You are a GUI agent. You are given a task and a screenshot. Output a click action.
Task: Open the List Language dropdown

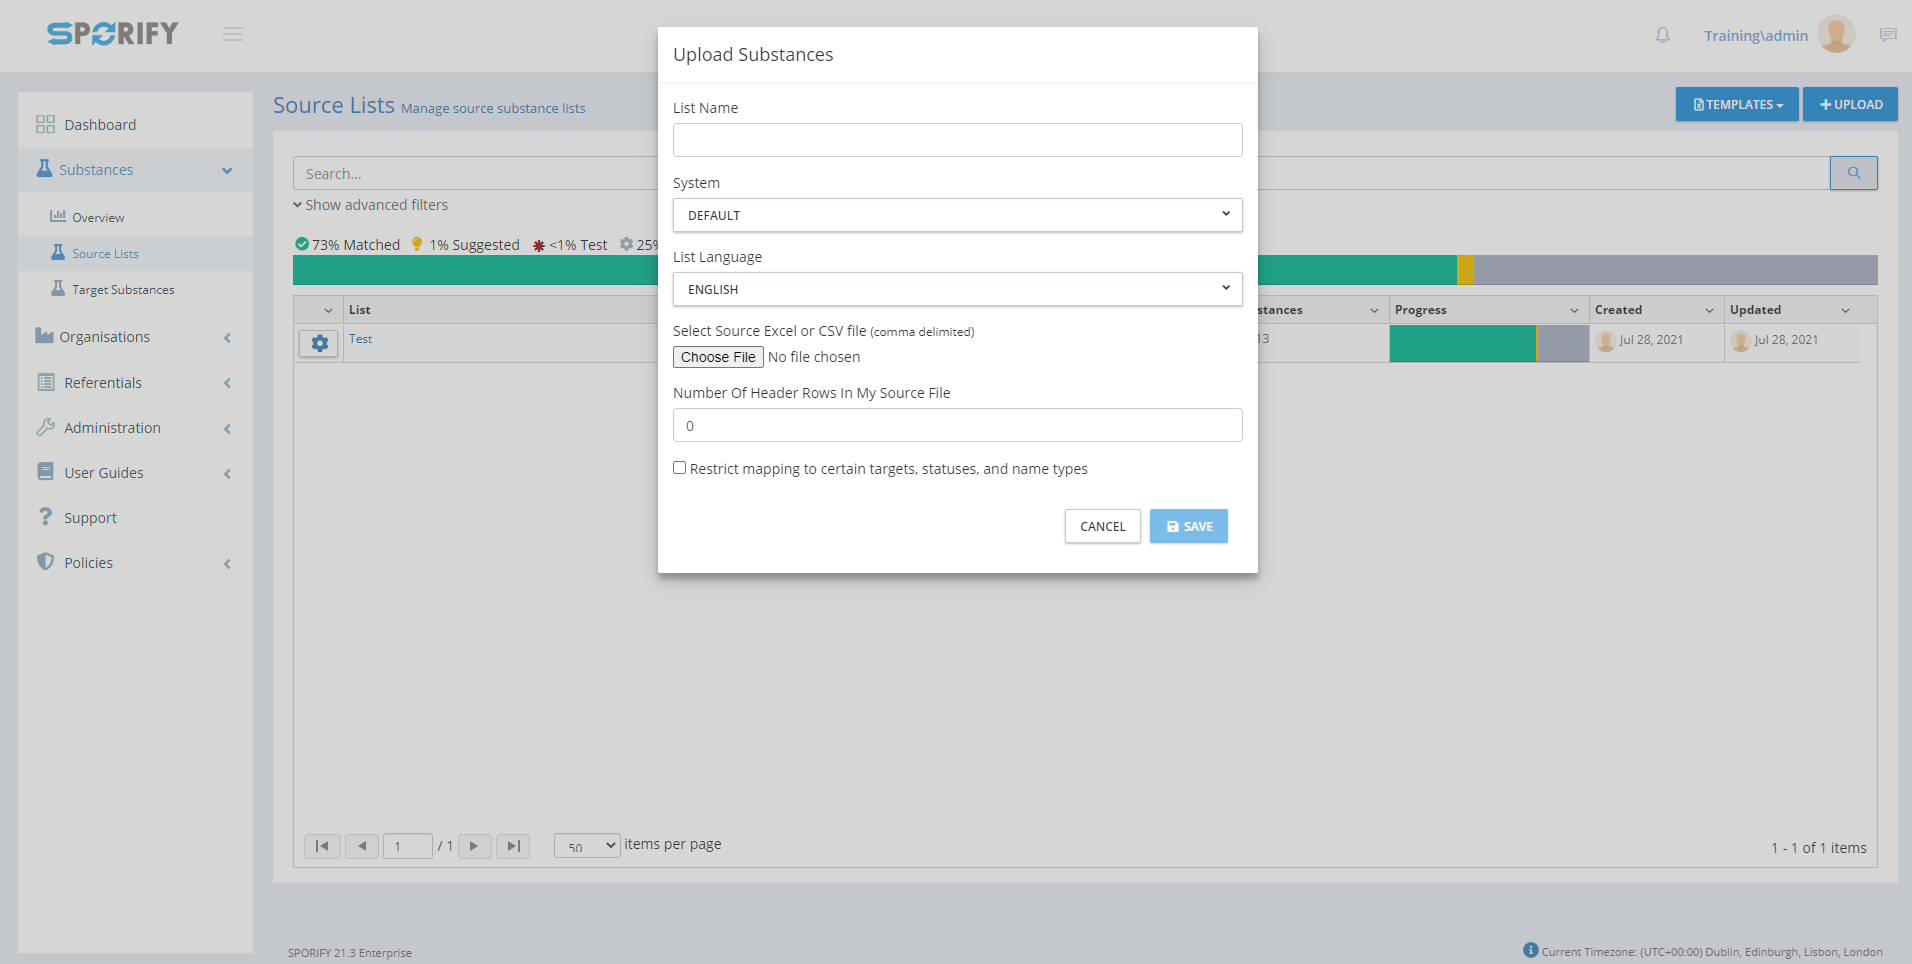point(957,289)
